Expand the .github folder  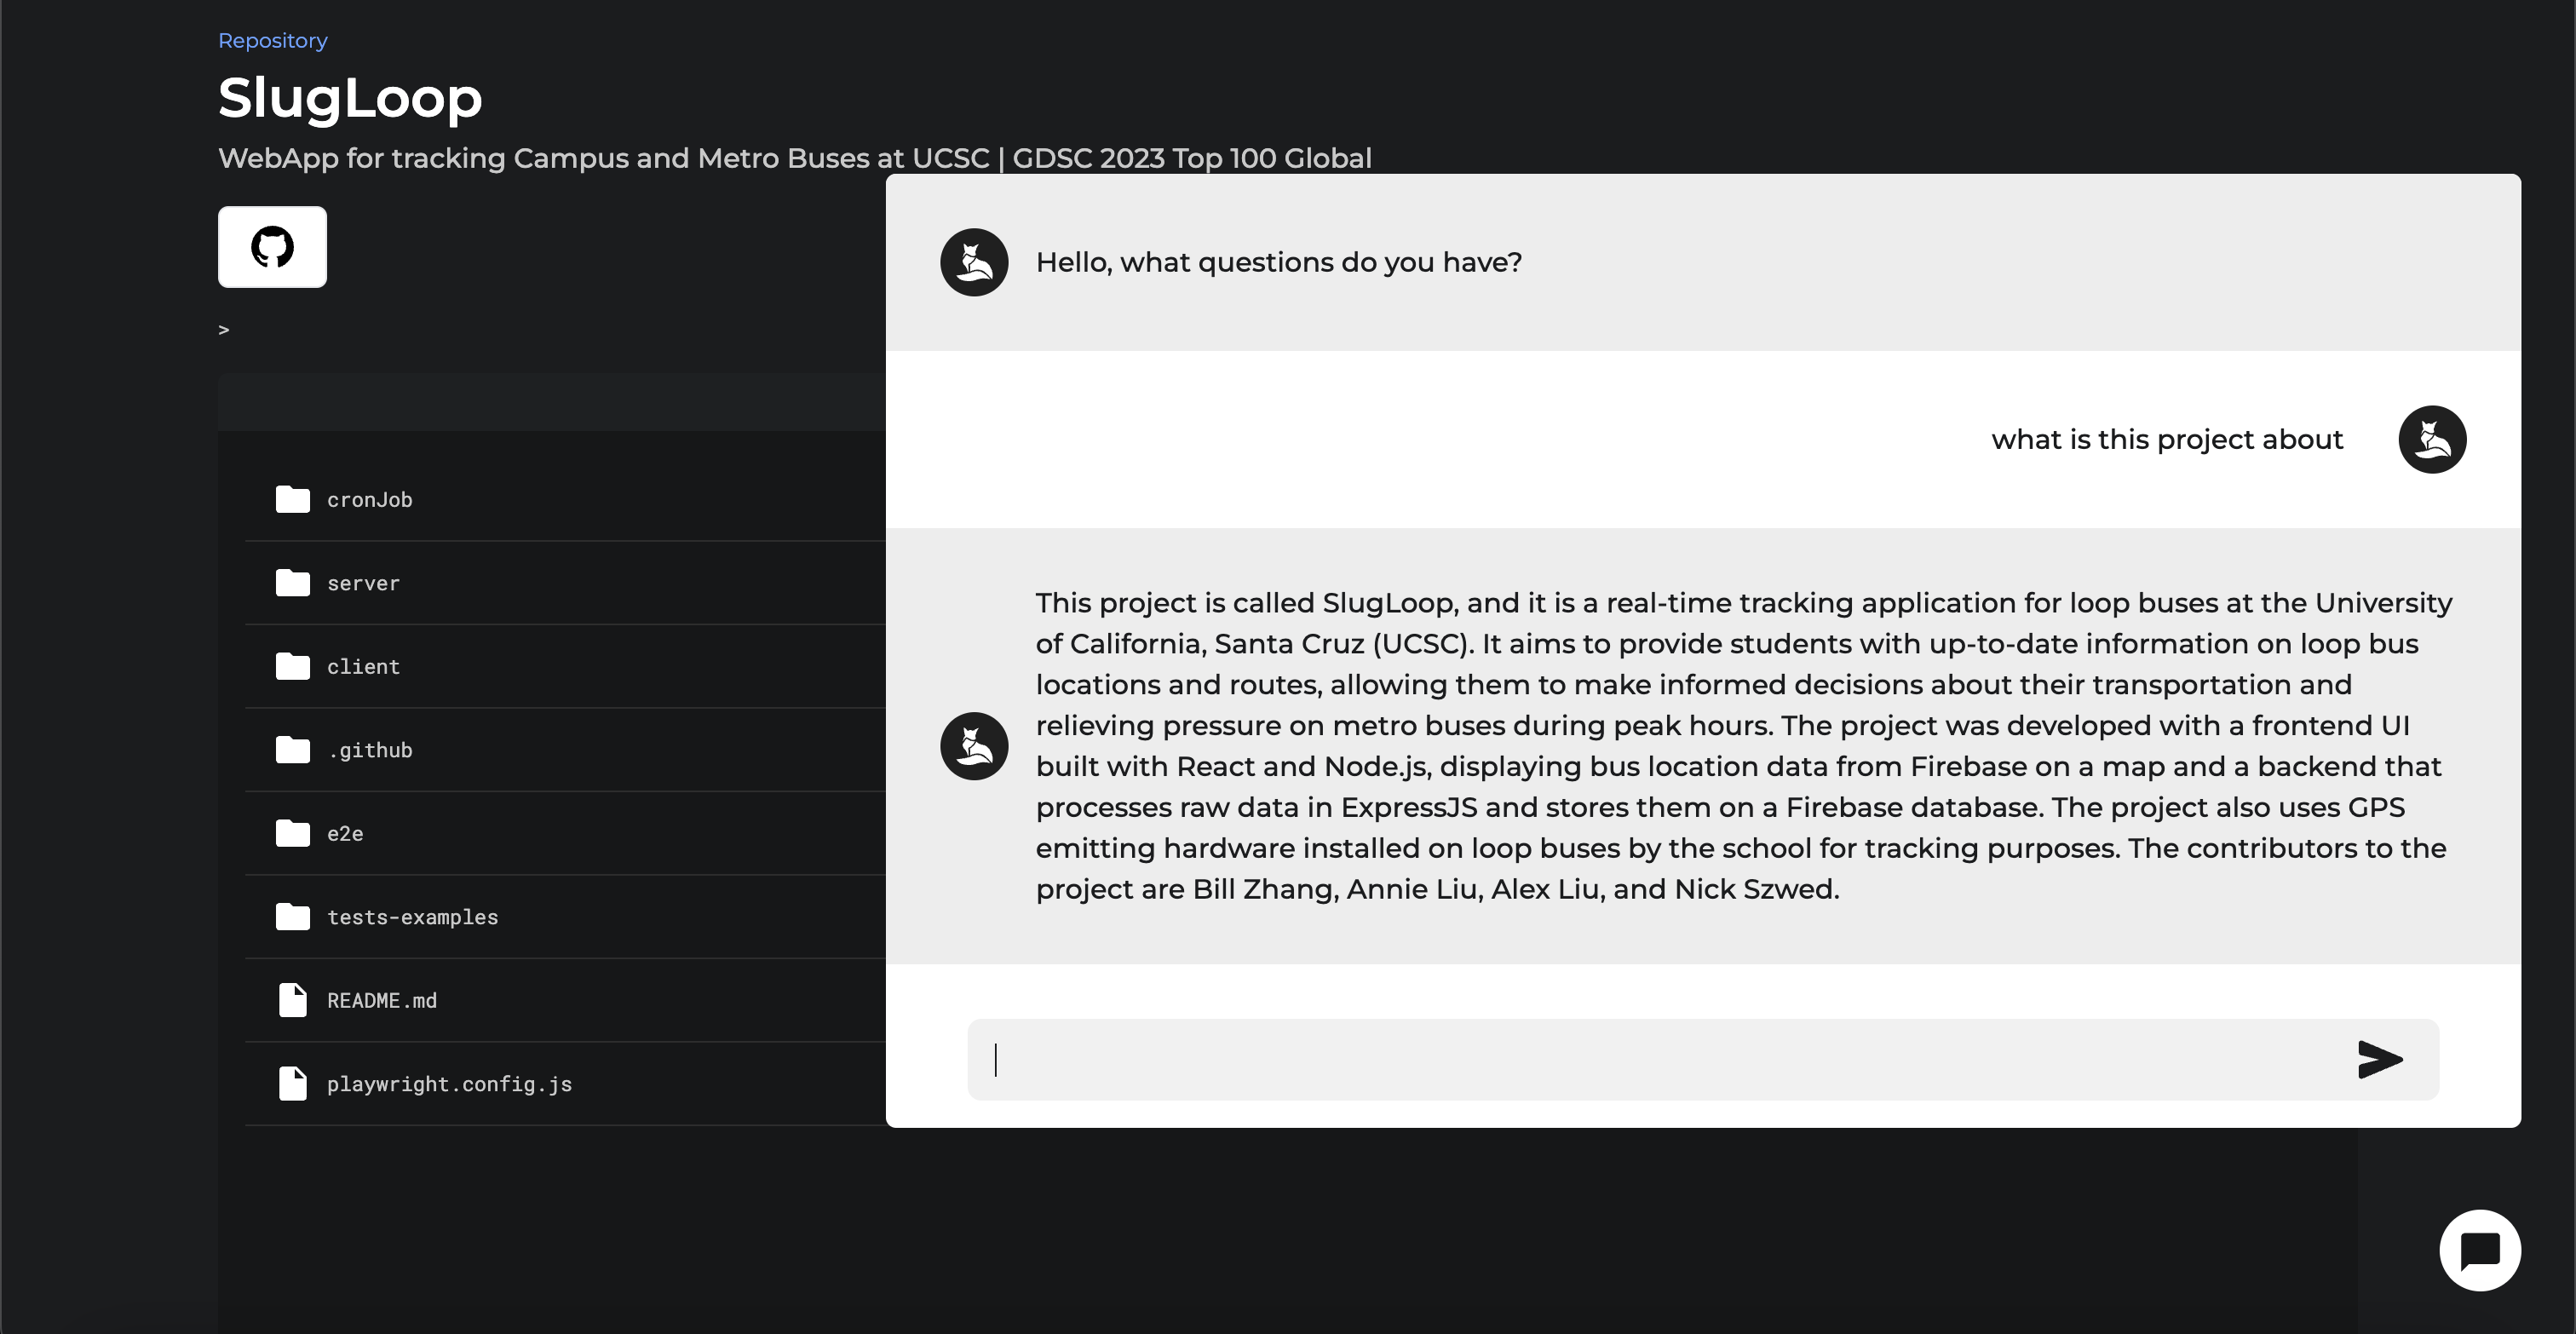pos(565,750)
